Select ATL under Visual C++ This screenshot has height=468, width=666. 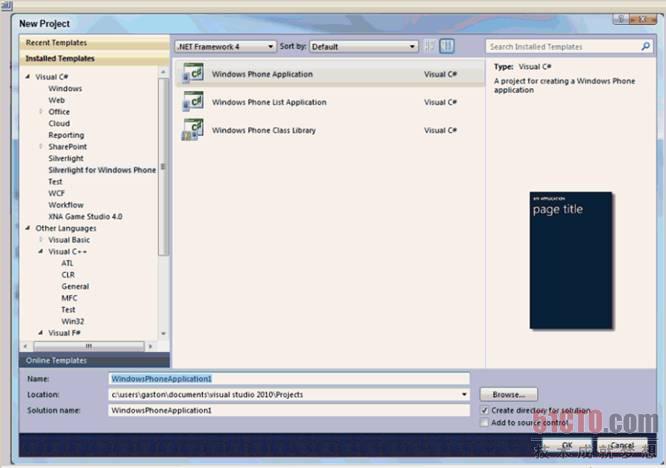(x=67, y=263)
